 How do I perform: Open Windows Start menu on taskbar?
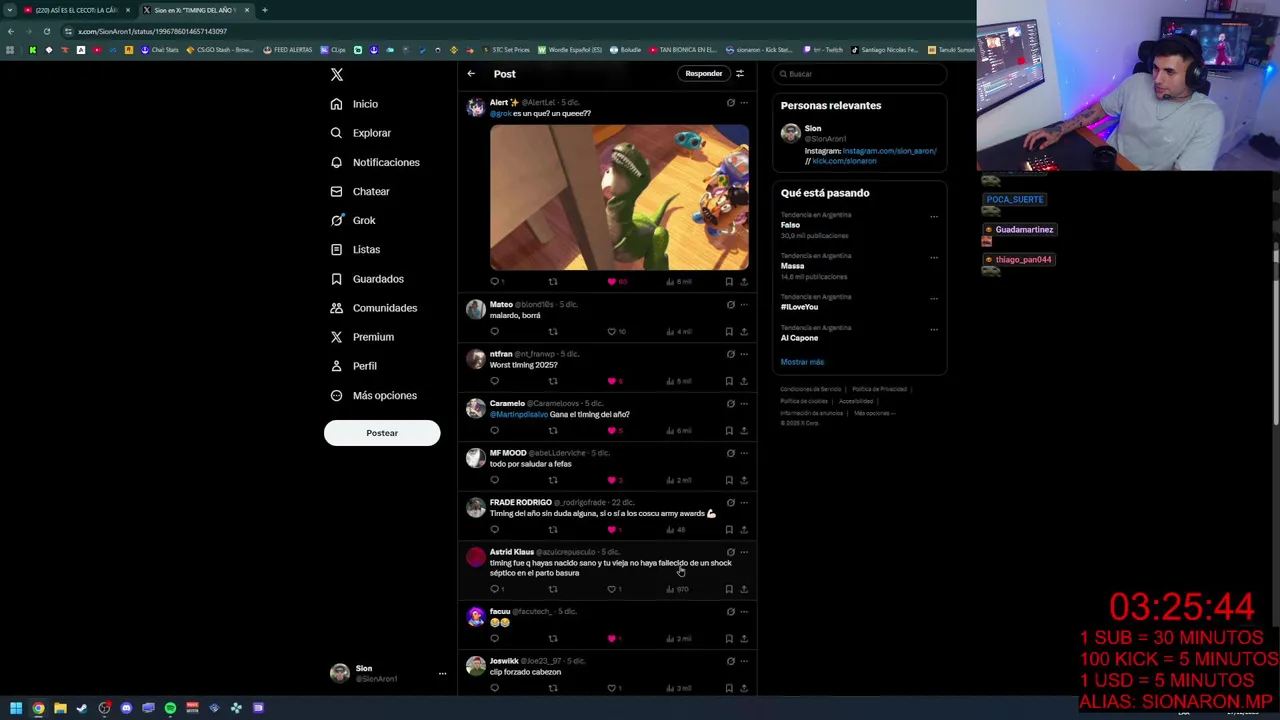[16, 708]
